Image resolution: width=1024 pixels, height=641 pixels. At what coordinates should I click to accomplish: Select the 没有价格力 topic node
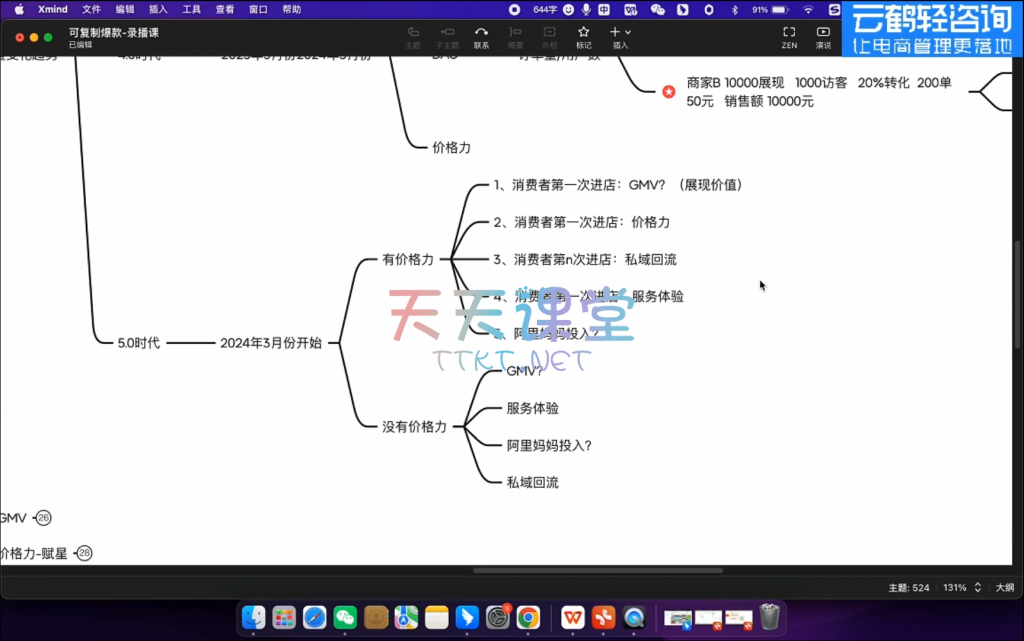414,426
